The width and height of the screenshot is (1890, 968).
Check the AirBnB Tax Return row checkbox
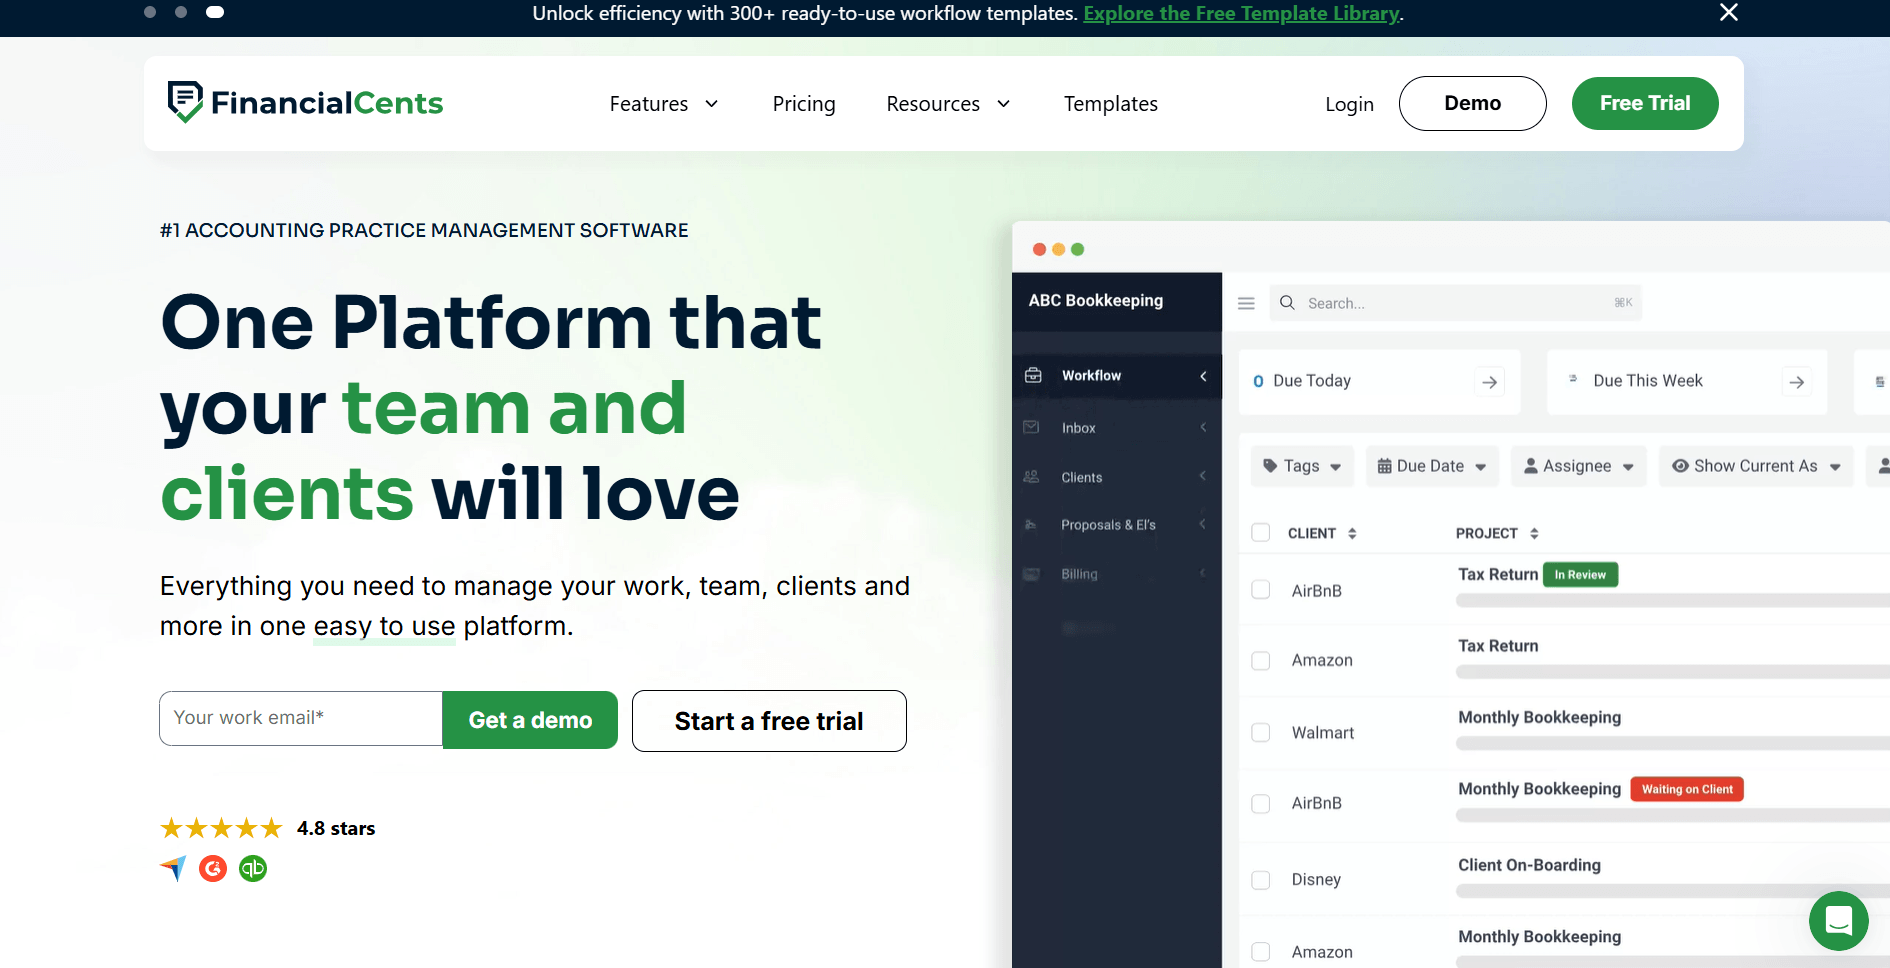coord(1261,590)
